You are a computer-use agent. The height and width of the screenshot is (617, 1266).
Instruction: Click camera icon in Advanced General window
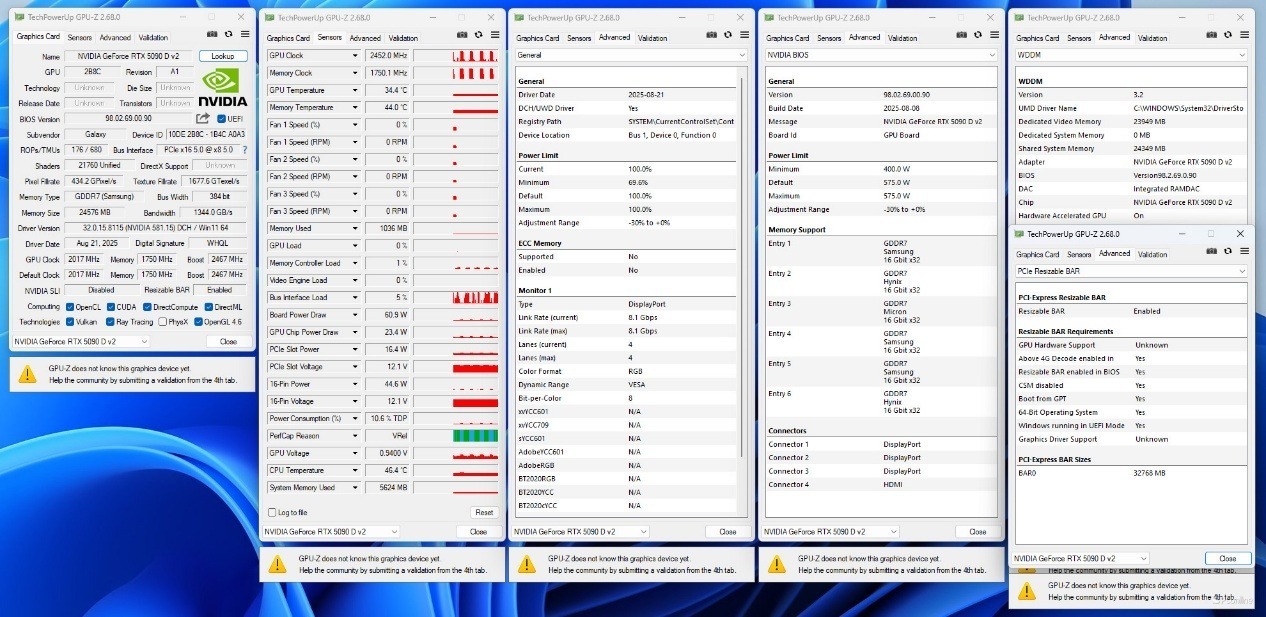click(712, 36)
